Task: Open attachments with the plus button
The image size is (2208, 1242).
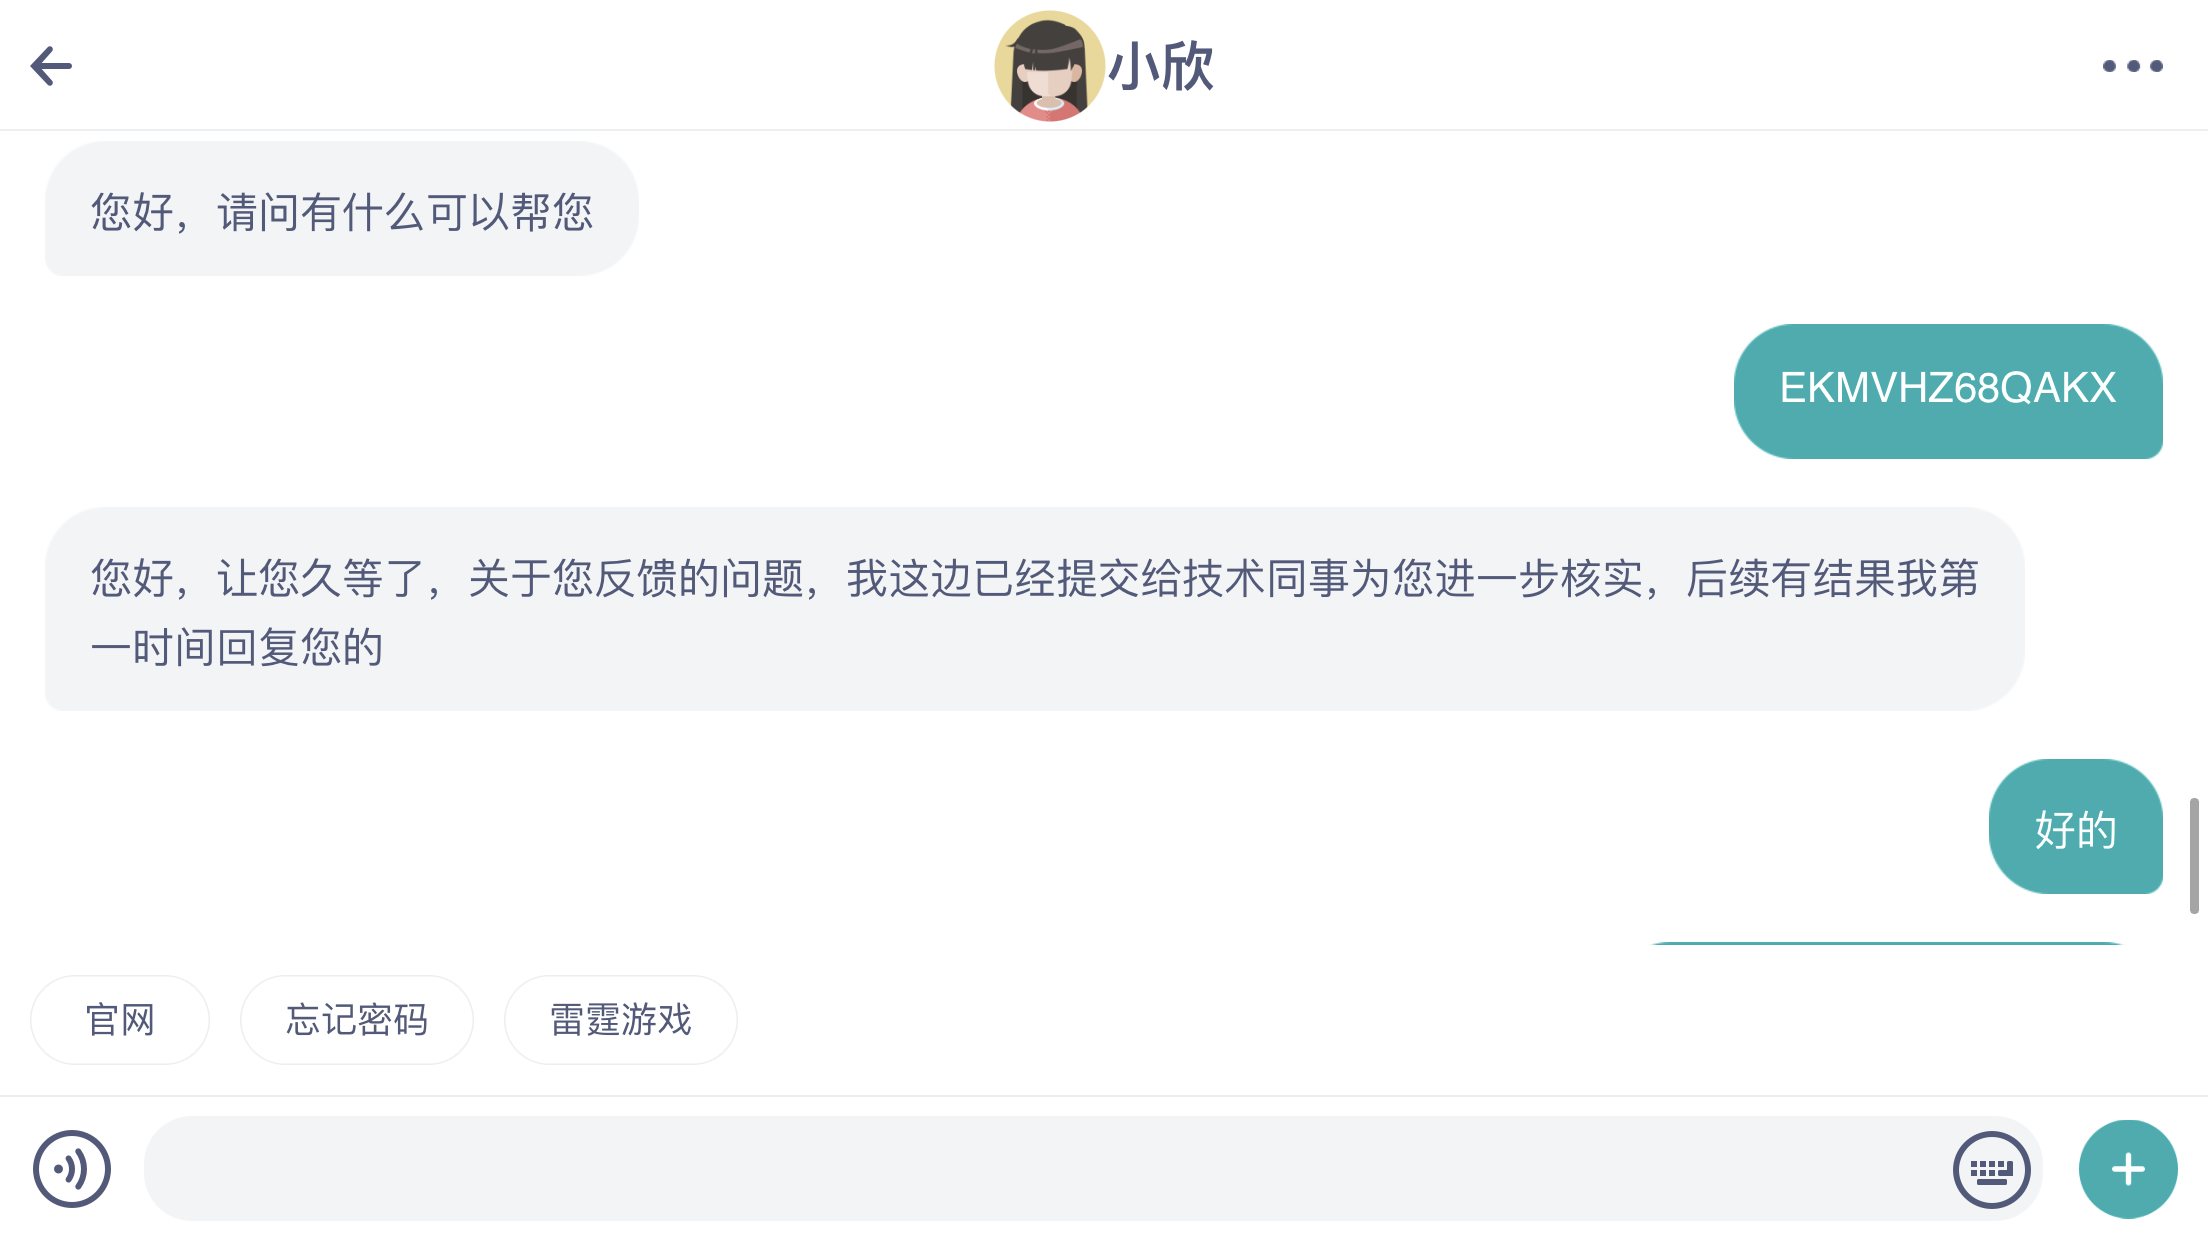Action: pos(2127,1169)
